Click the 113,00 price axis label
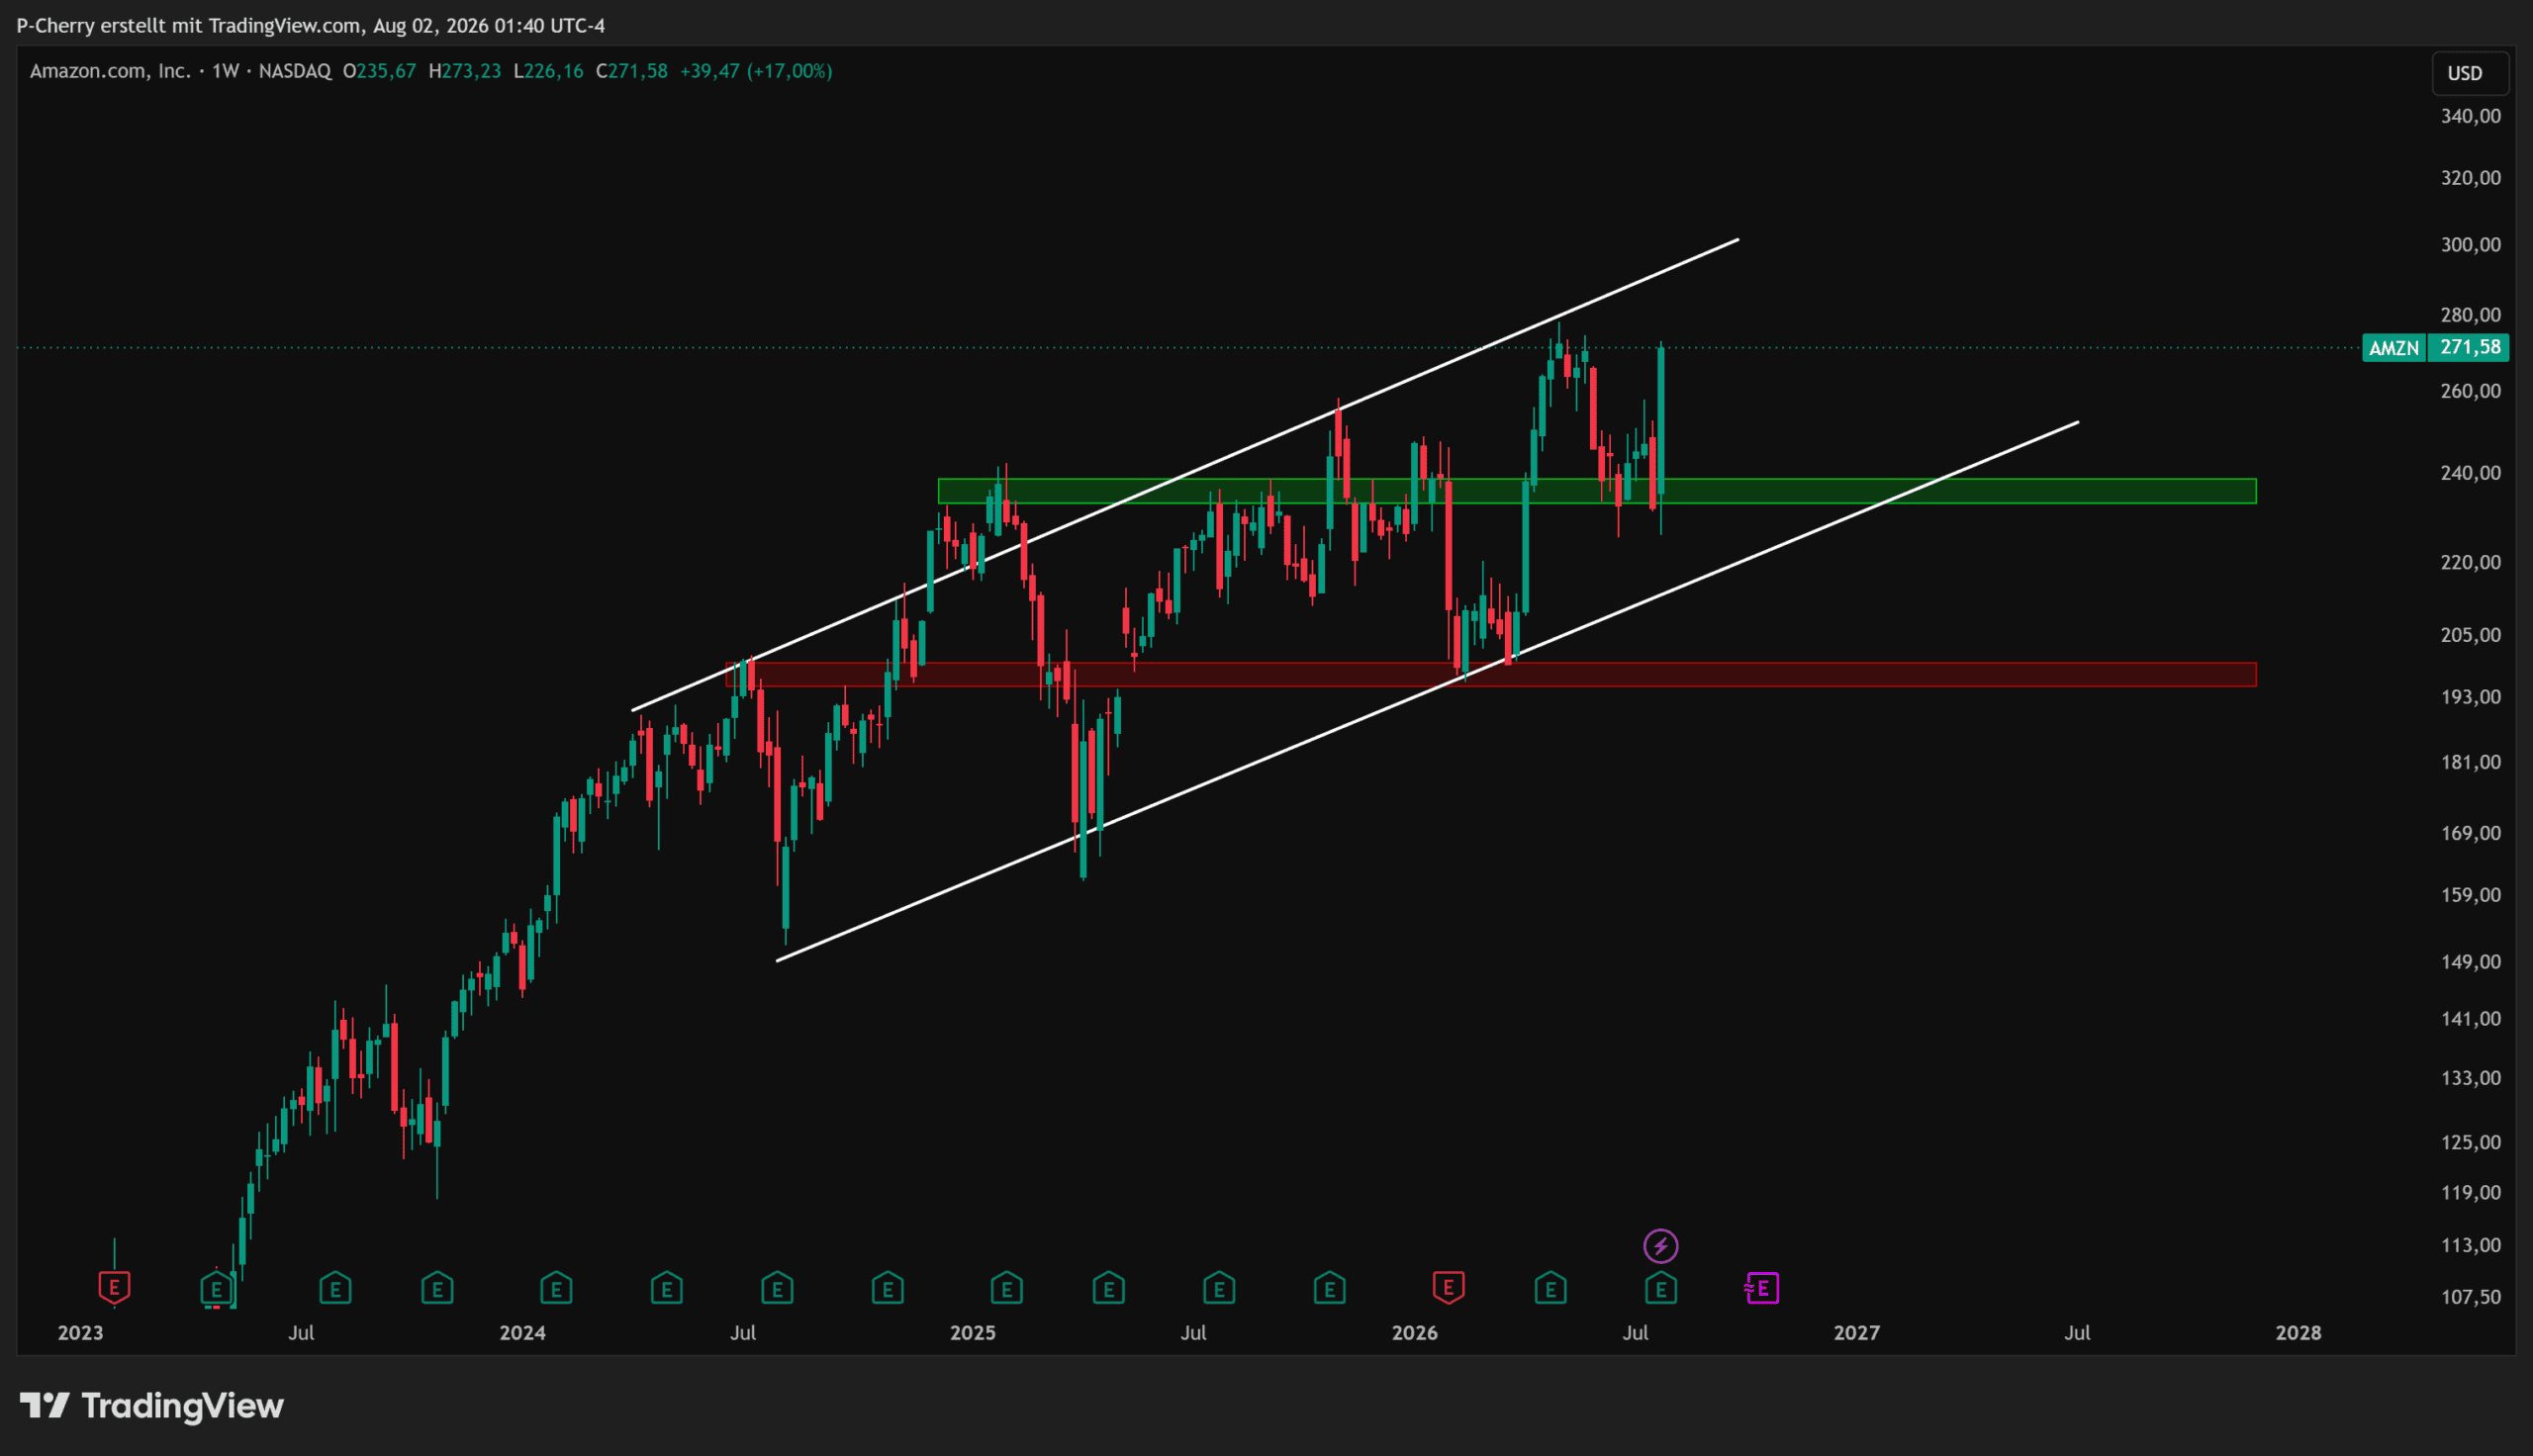Image resolution: width=2533 pixels, height=1456 pixels. pyautogui.click(x=2471, y=1245)
